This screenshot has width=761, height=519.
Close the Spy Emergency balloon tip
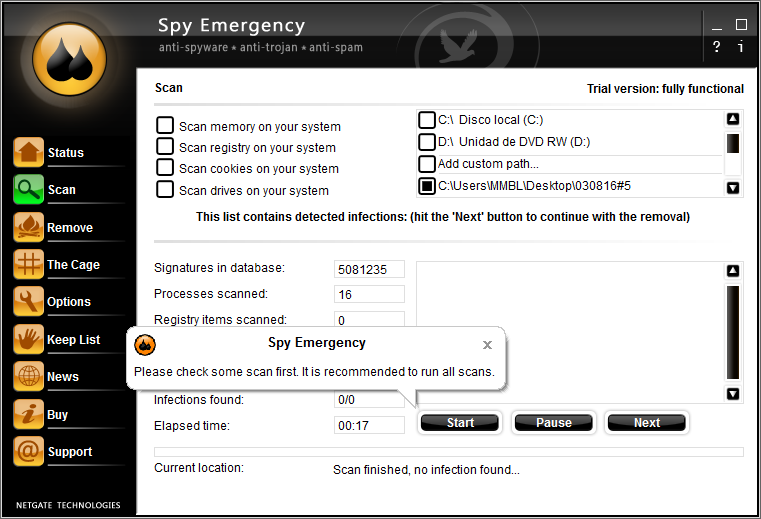point(487,345)
